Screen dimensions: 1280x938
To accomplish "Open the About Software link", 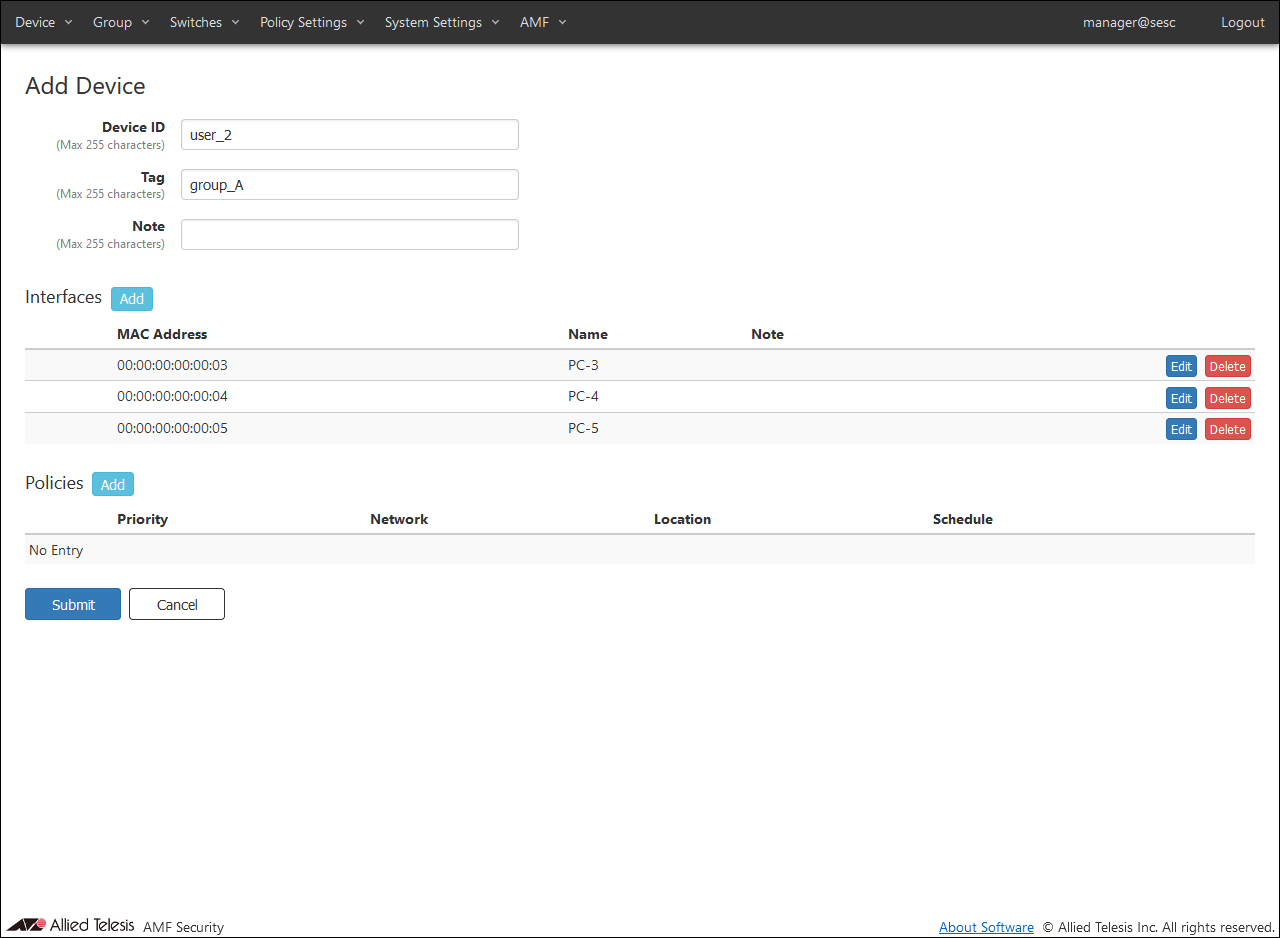I will (x=986, y=927).
